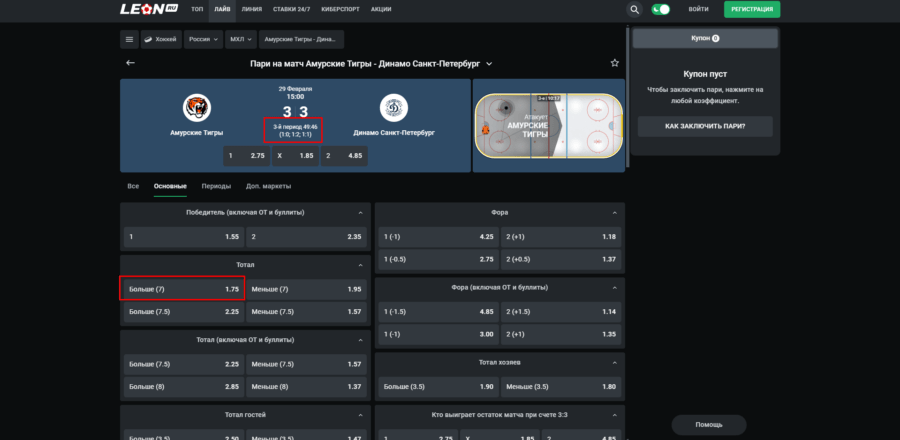This screenshot has width=900, height=440.
Task: Open the МХЛ league dropdown
Action: point(240,39)
